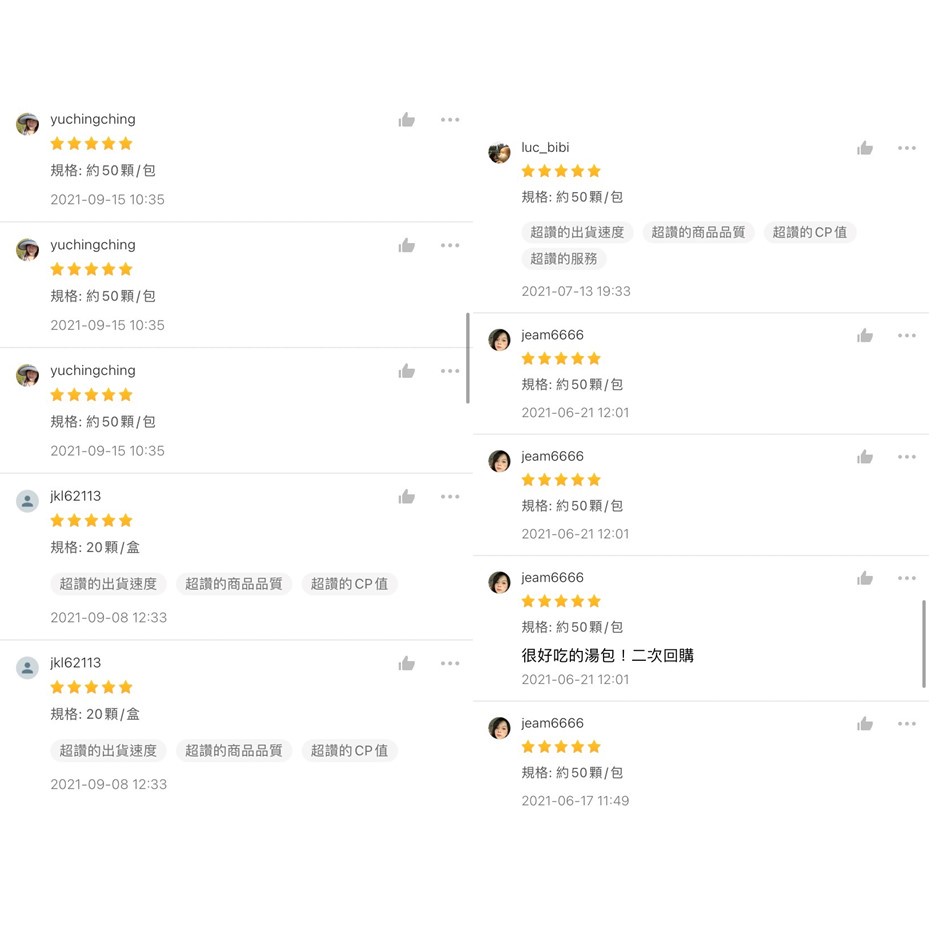Open the luc_bibi username profile link
This screenshot has width=945, height=945.
[545, 147]
